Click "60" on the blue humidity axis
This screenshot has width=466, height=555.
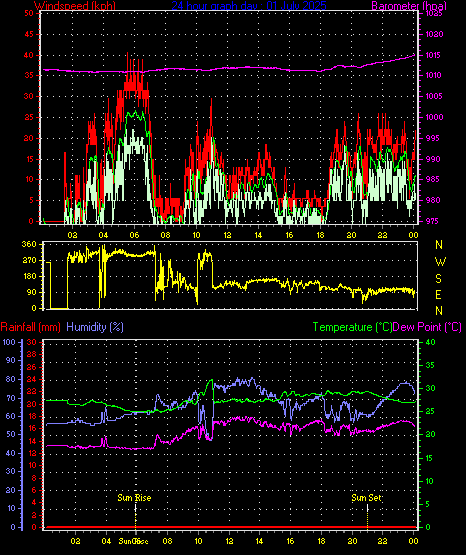click(x=11, y=416)
